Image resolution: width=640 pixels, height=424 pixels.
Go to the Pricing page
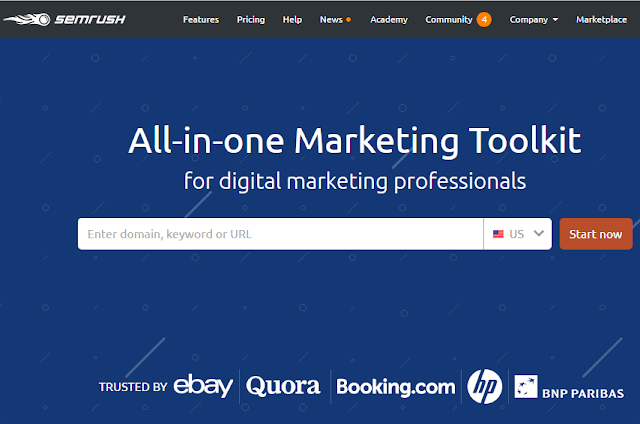pyautogui.click(x=251, y=20)
